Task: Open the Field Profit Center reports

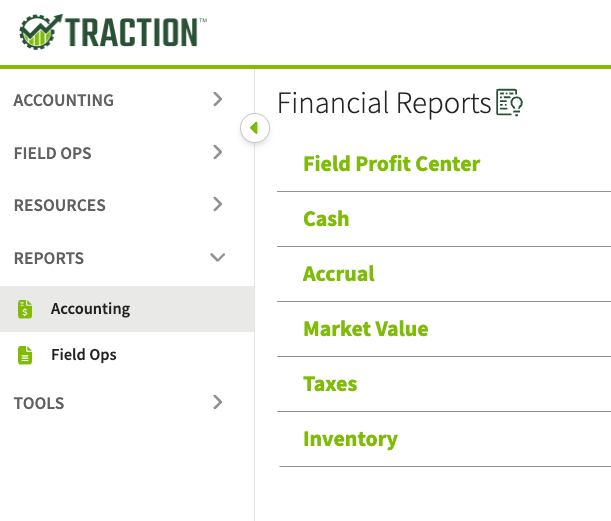Action: click(392, 164)
